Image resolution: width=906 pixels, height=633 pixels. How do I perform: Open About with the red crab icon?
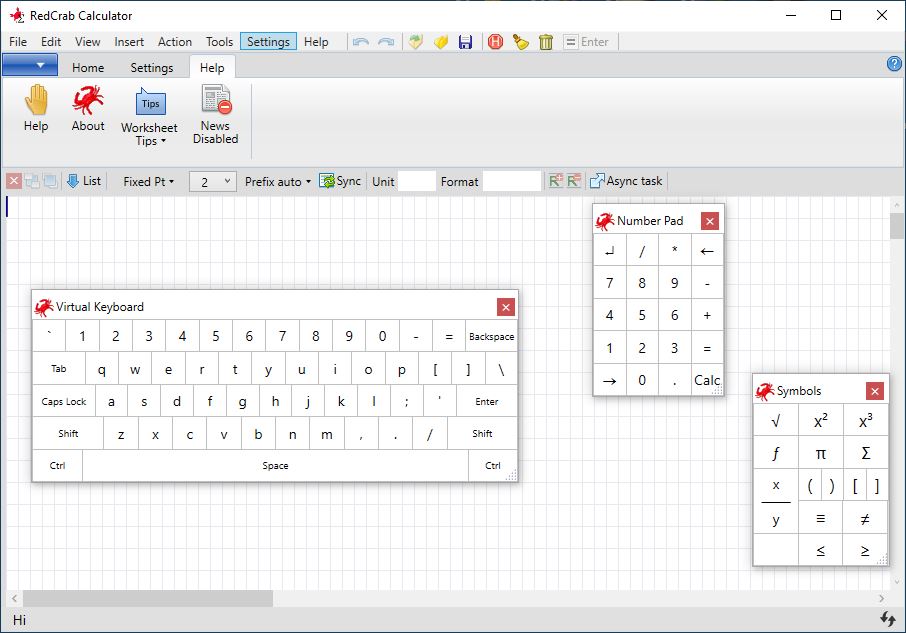pos(88,109)
